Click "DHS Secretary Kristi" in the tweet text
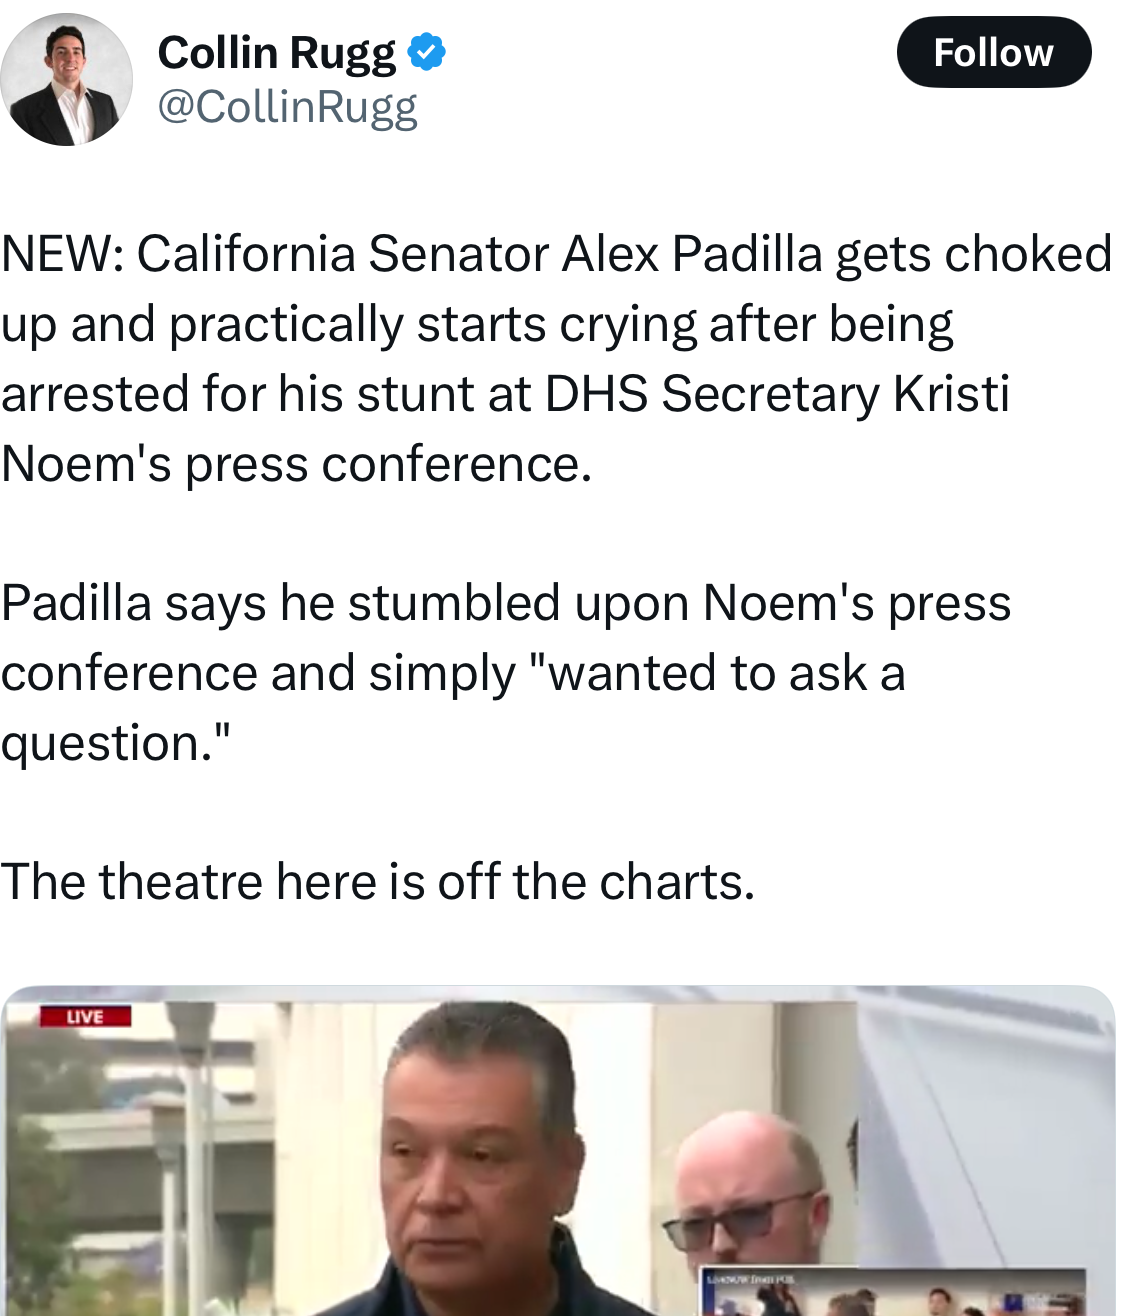 pyautogui.click(x=776, y=394)
